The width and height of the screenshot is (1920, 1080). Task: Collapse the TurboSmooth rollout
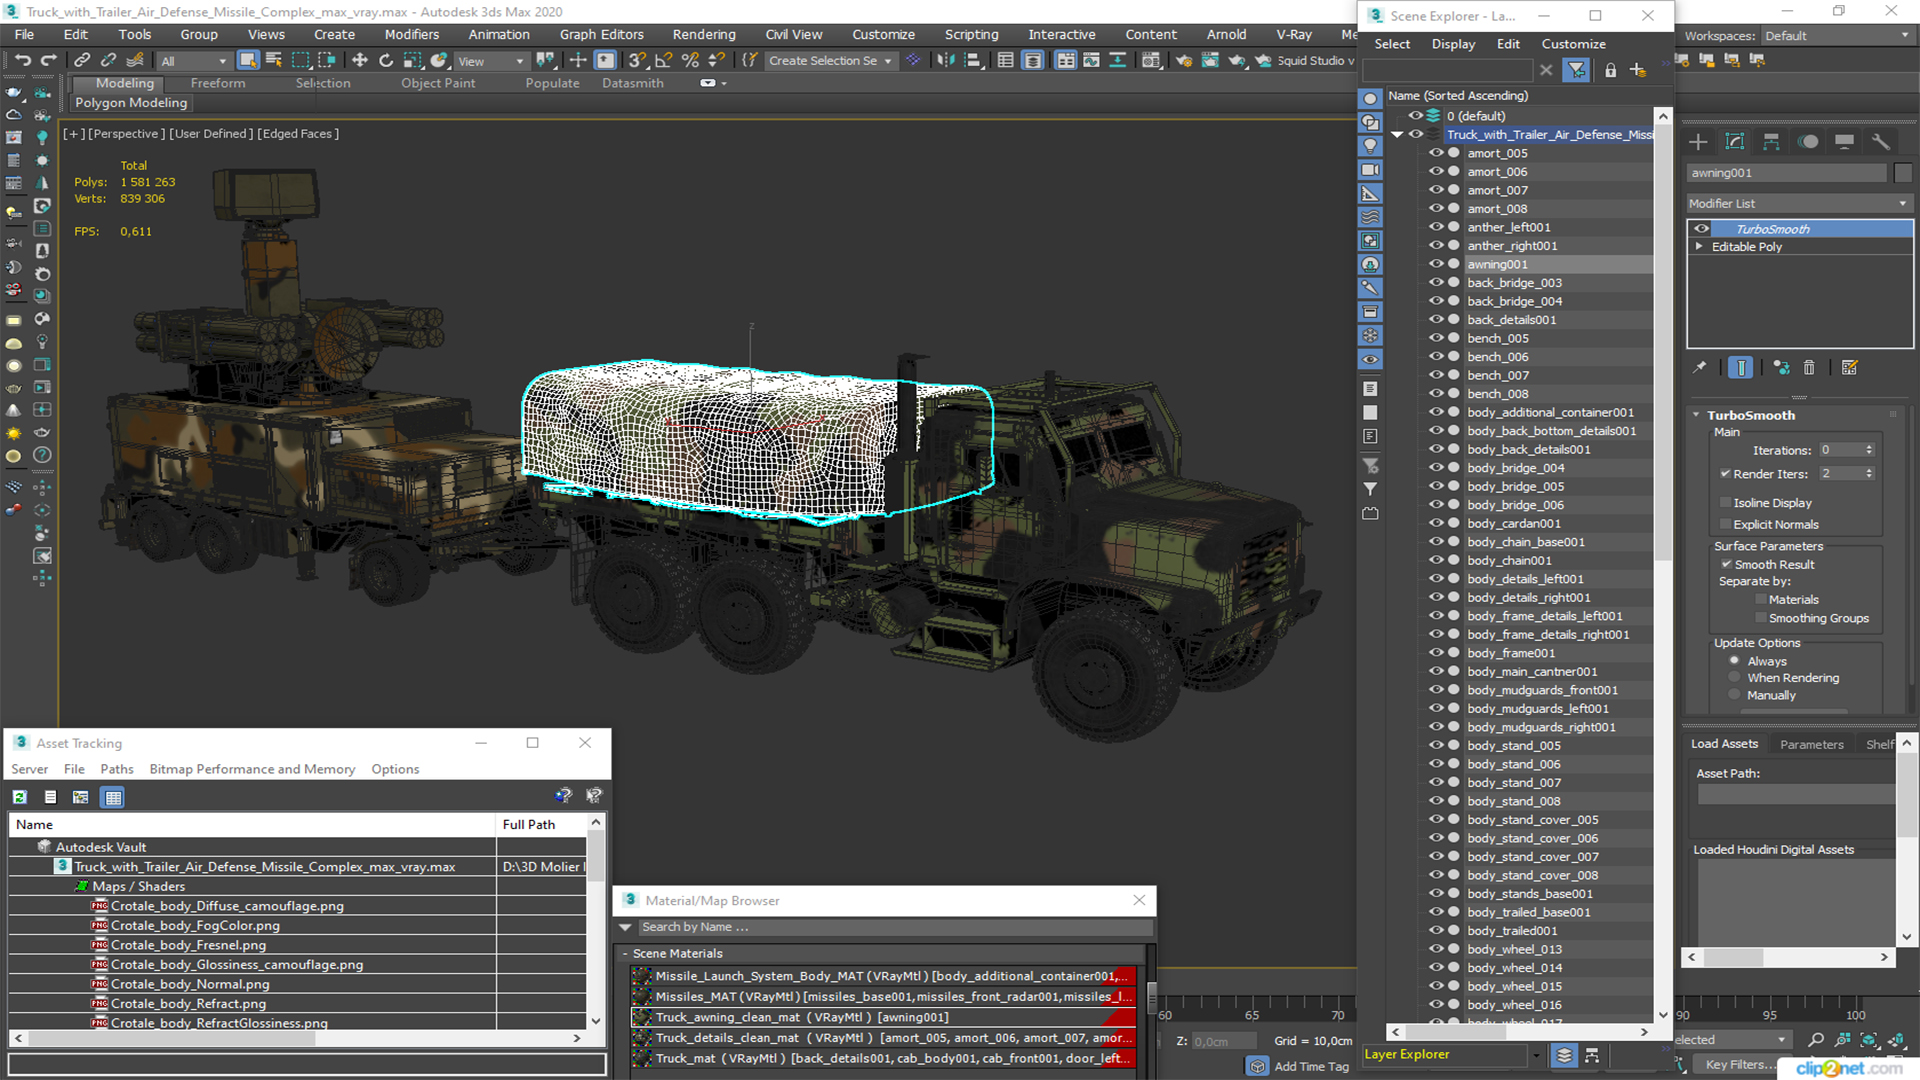pos(1696,415)
